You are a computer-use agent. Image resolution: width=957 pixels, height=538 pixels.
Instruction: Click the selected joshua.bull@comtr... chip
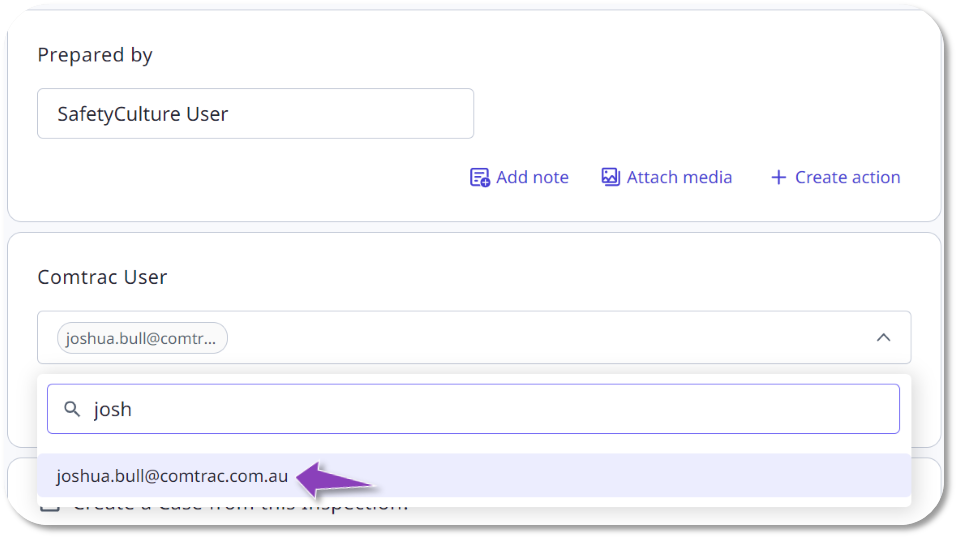[142, 338]
